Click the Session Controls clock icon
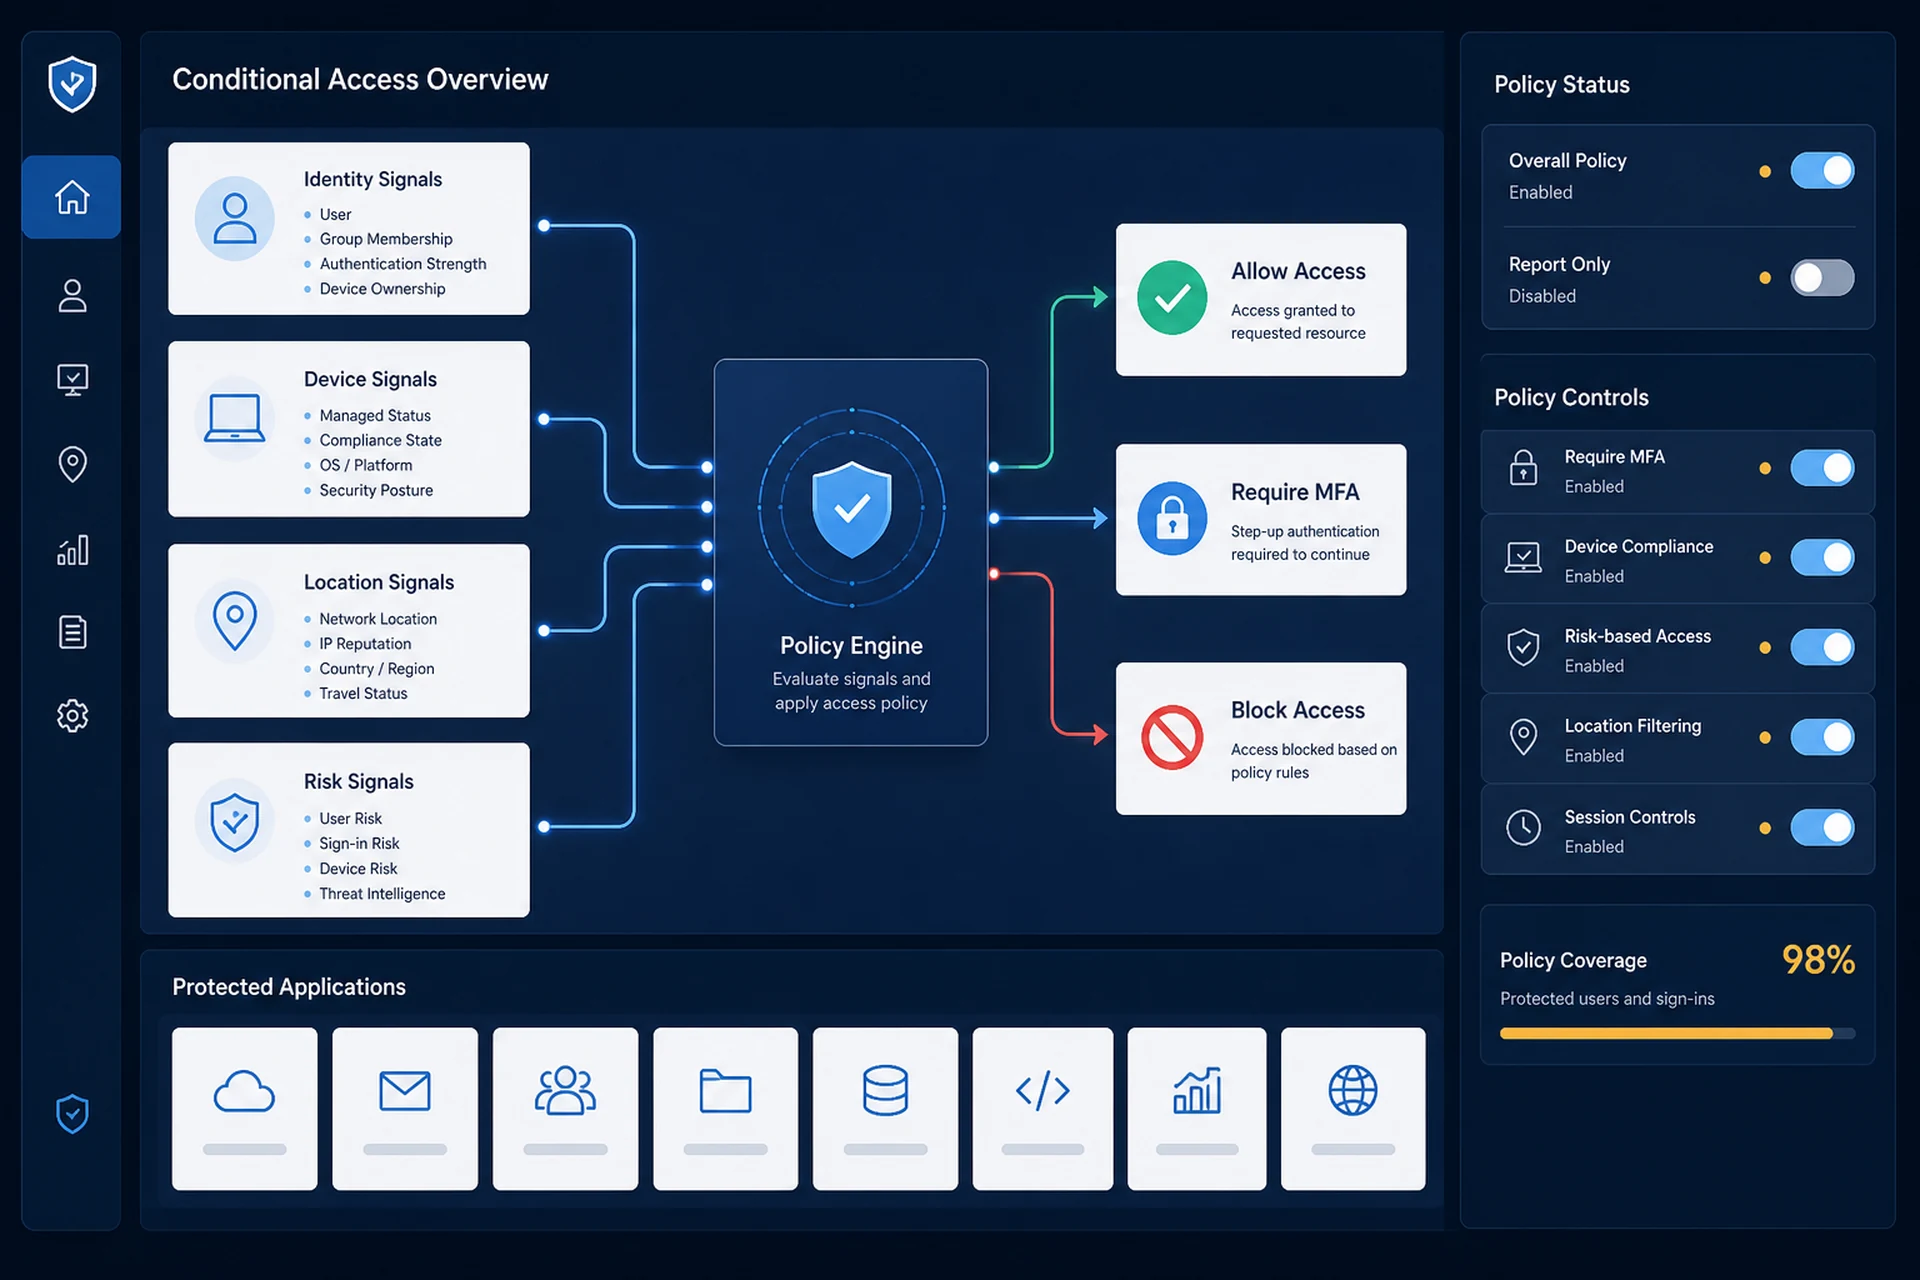 1523,828
